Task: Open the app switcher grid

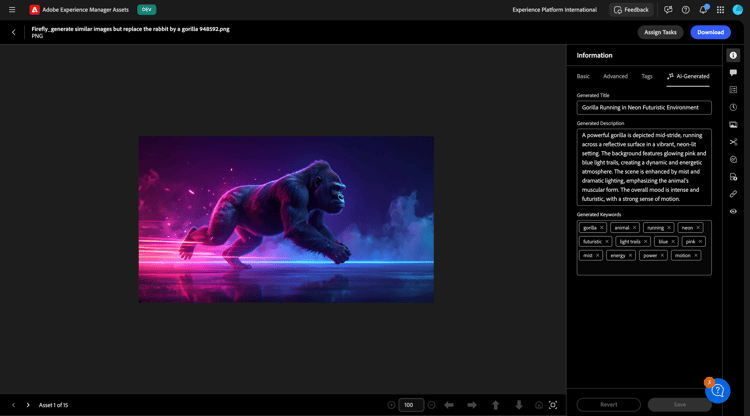Action: pos(720,10)
